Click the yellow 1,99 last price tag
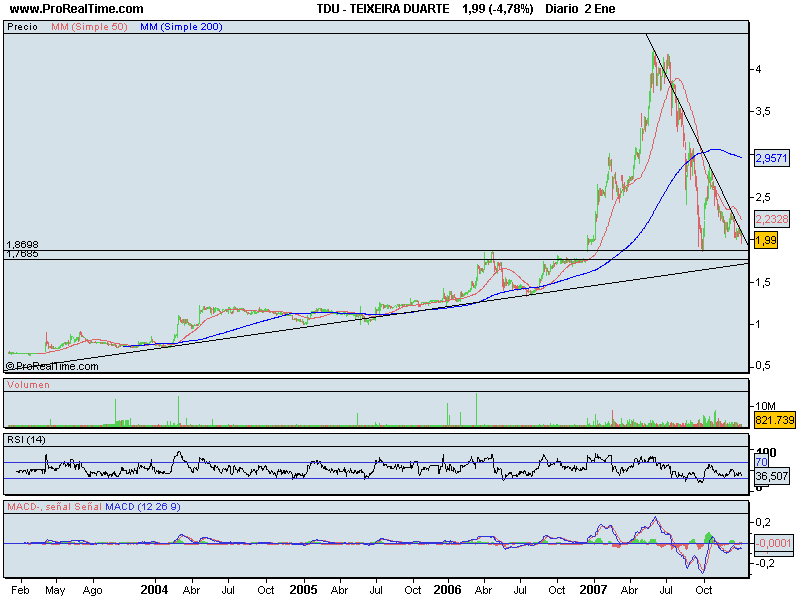 pos(766,240)
